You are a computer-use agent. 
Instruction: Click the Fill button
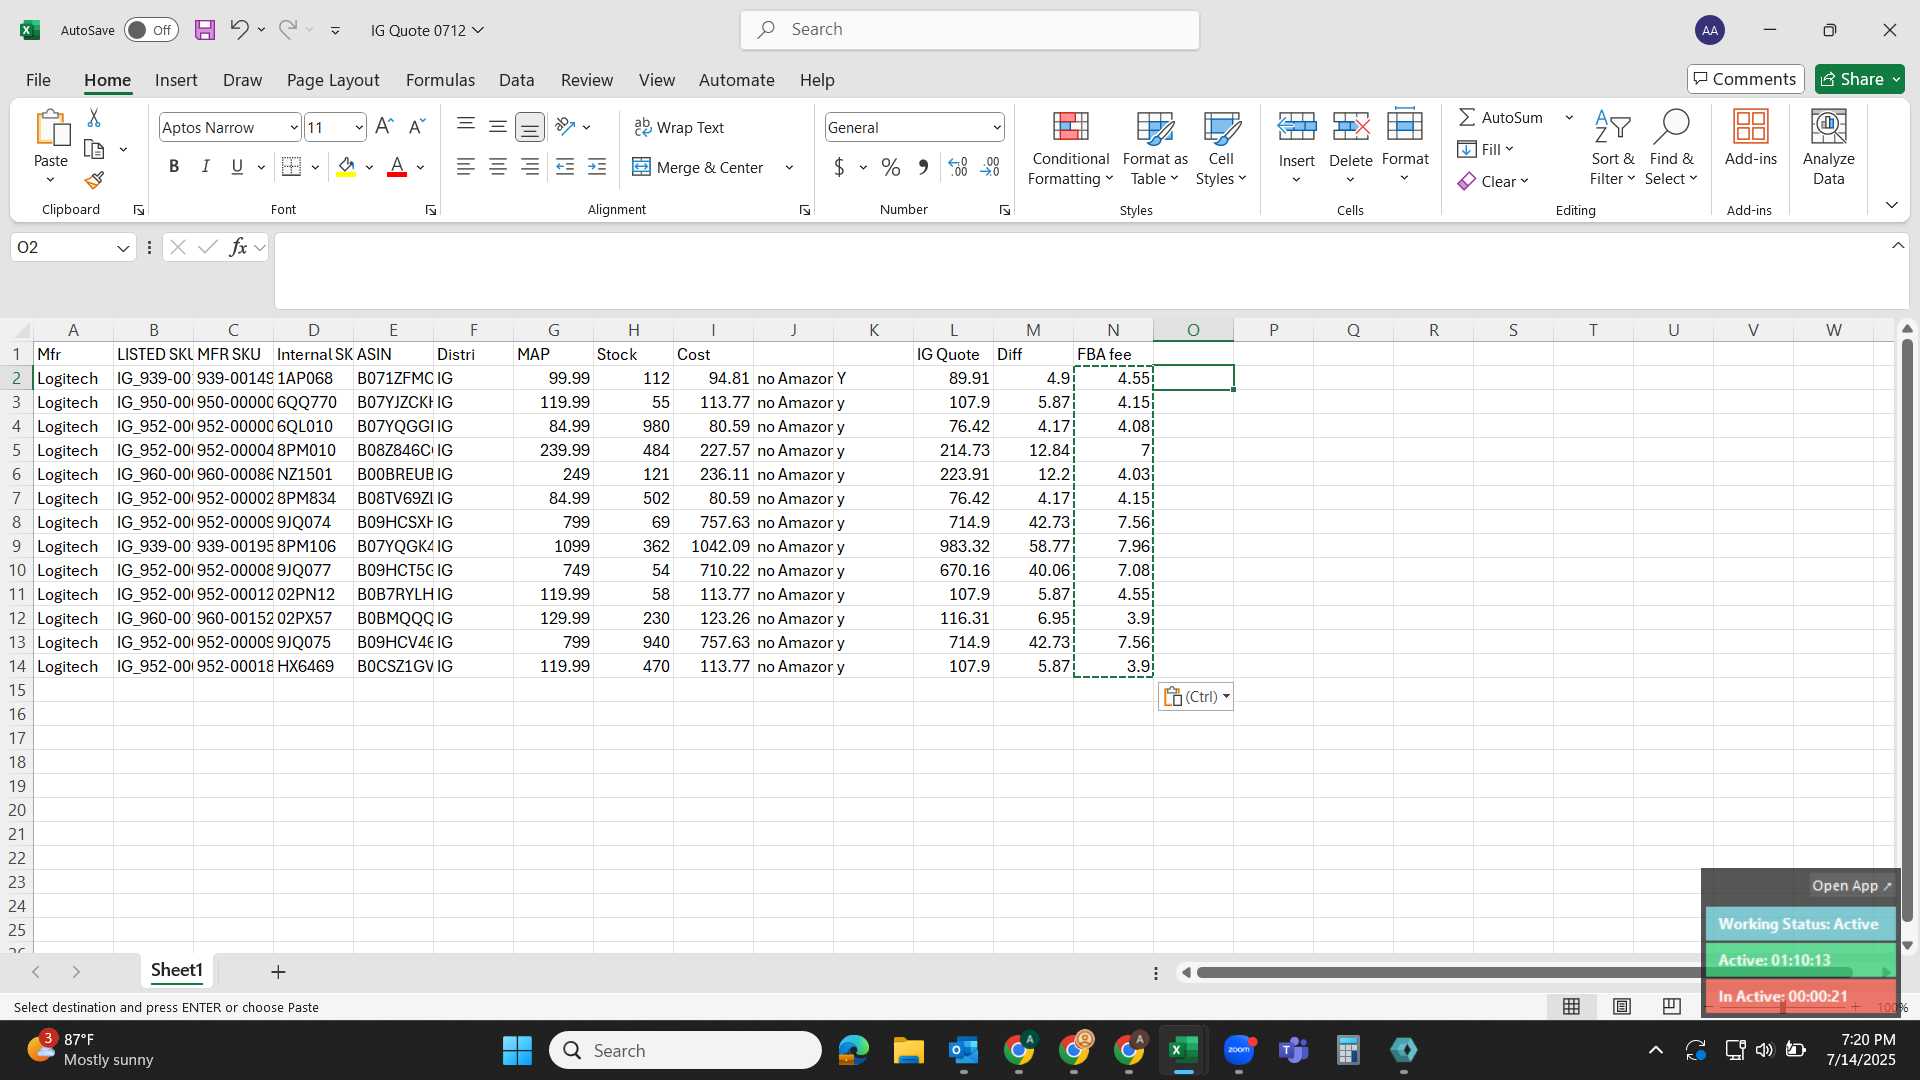(1485, 149)
